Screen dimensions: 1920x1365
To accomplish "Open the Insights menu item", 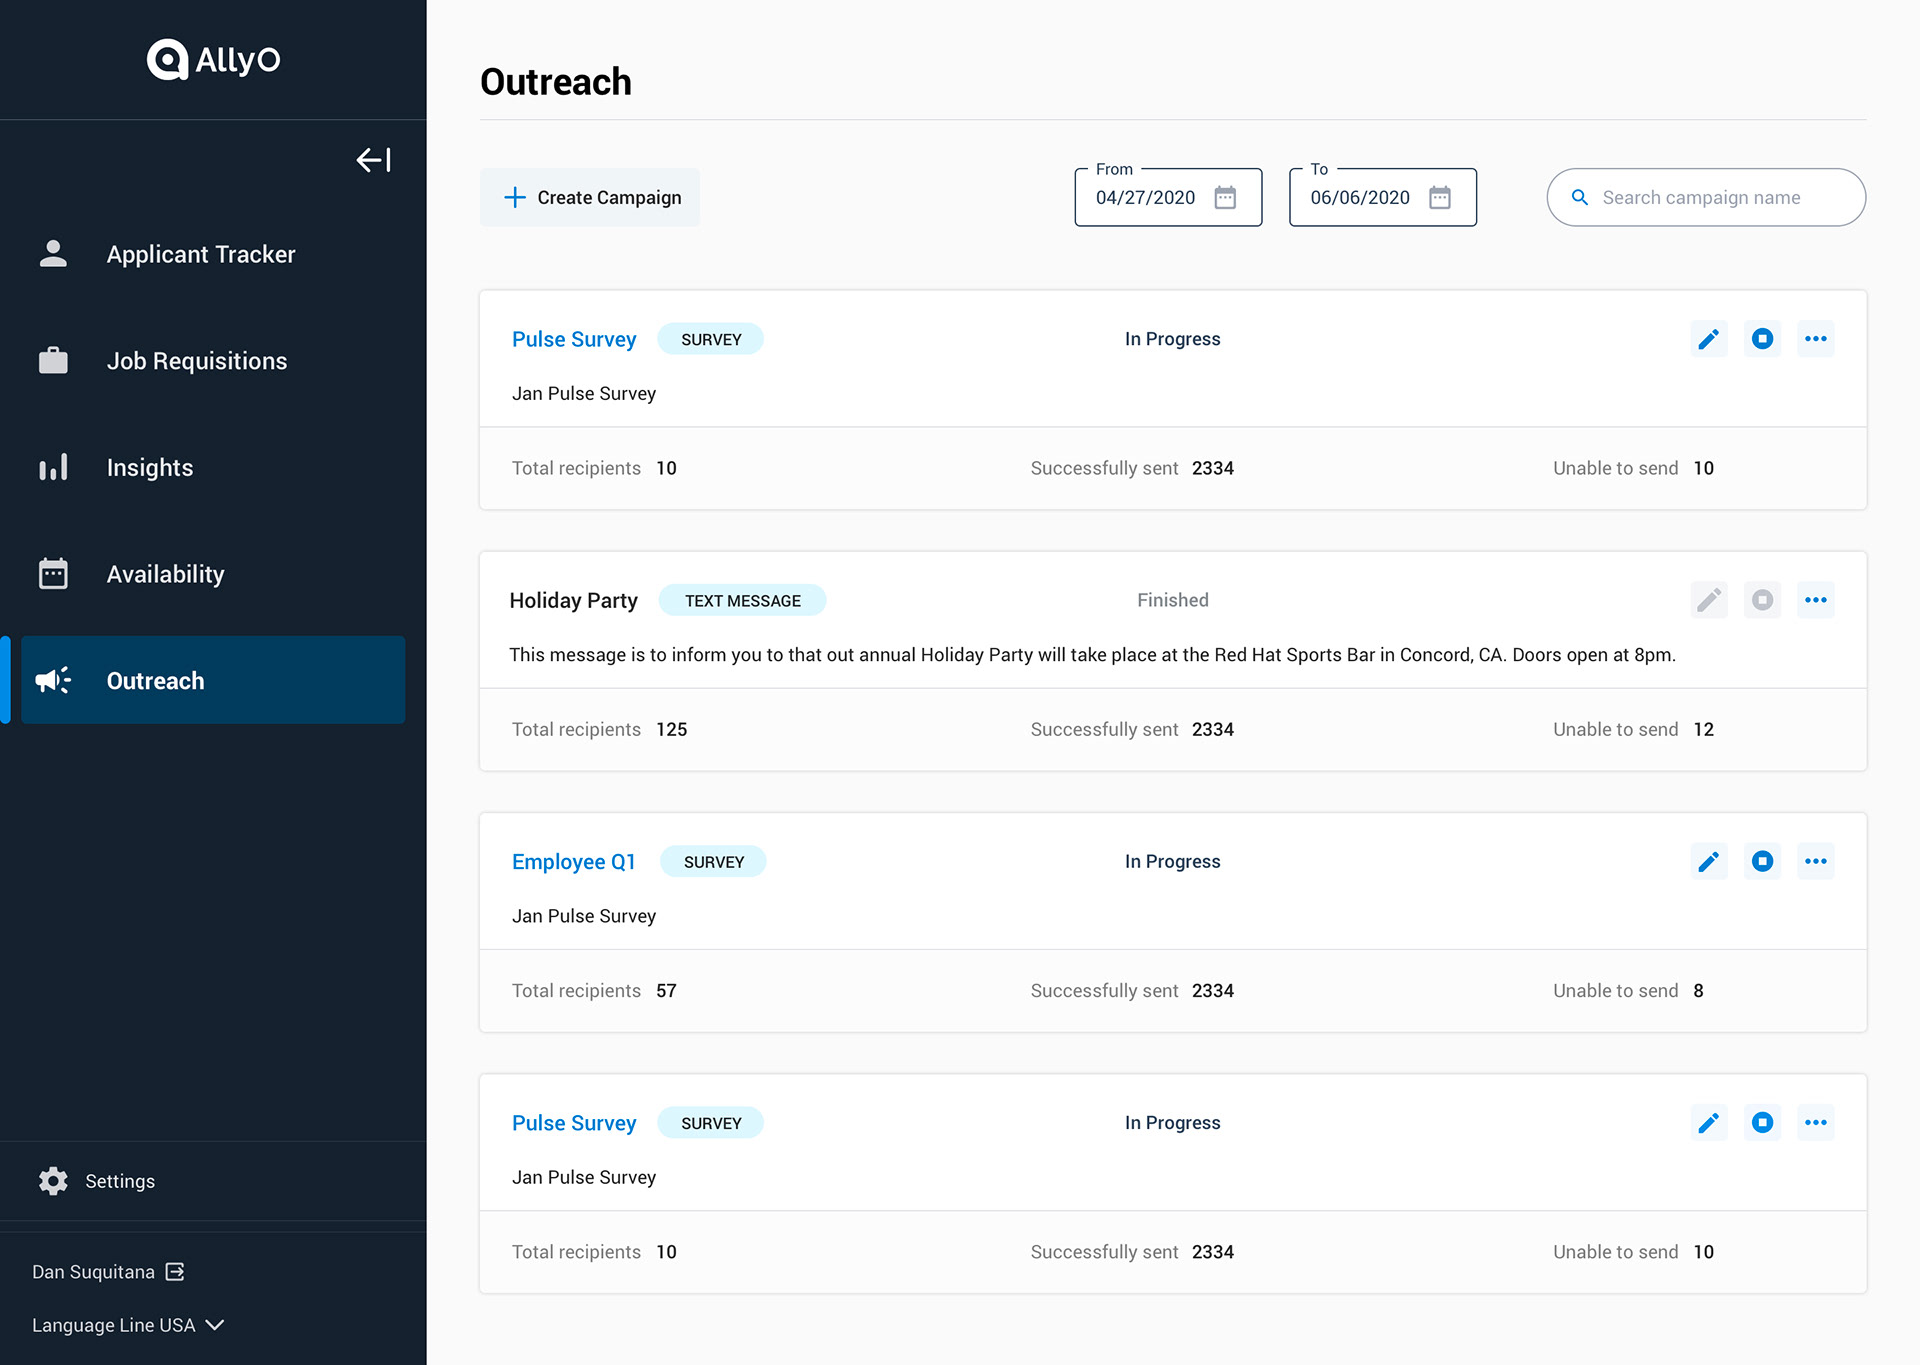I will [x=150, y=467].
